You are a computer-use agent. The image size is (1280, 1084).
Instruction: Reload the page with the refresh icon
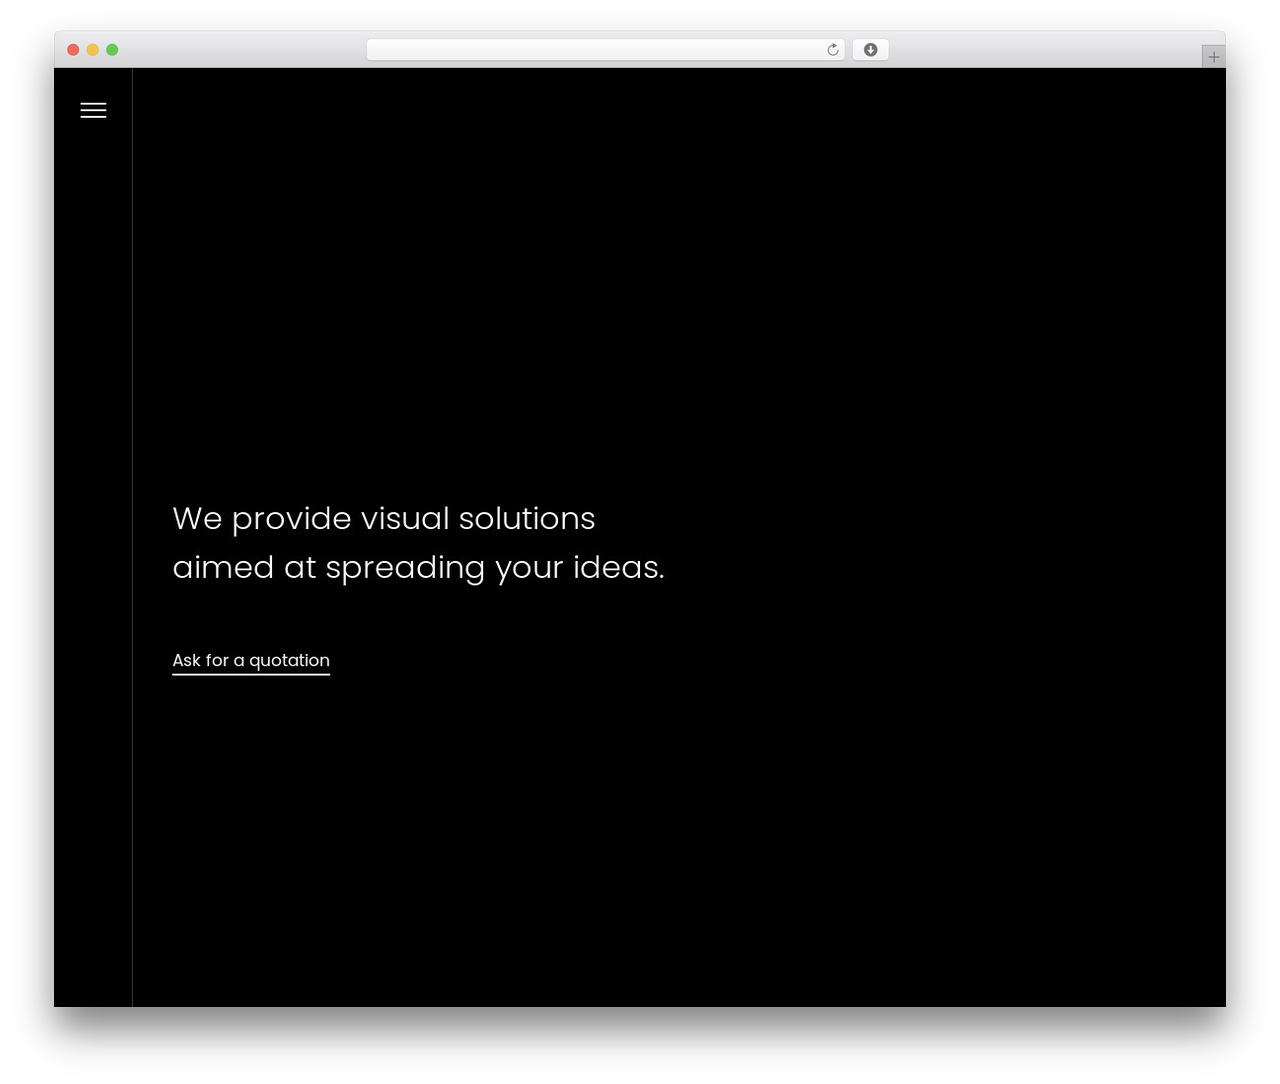tap(833, 50)
